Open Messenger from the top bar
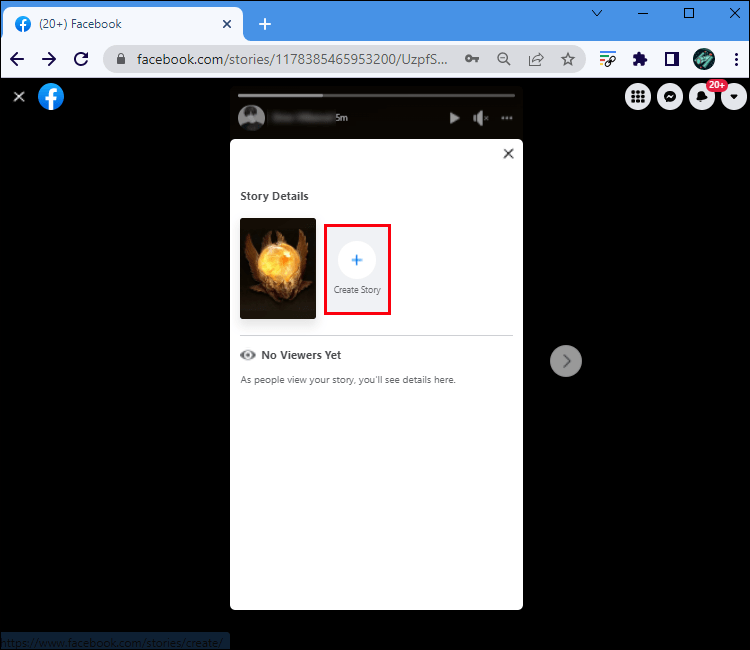This screenshot has height=650, width=750. pos(670,97)
